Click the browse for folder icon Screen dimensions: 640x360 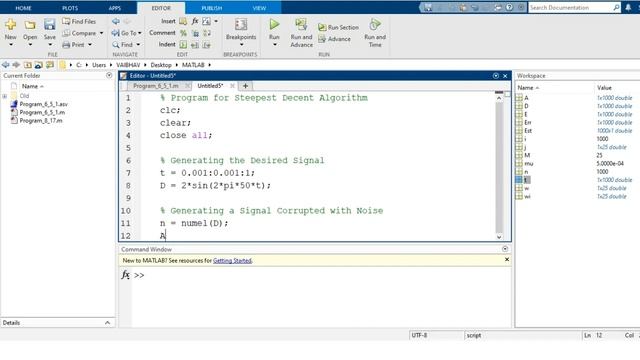(38, 64)
